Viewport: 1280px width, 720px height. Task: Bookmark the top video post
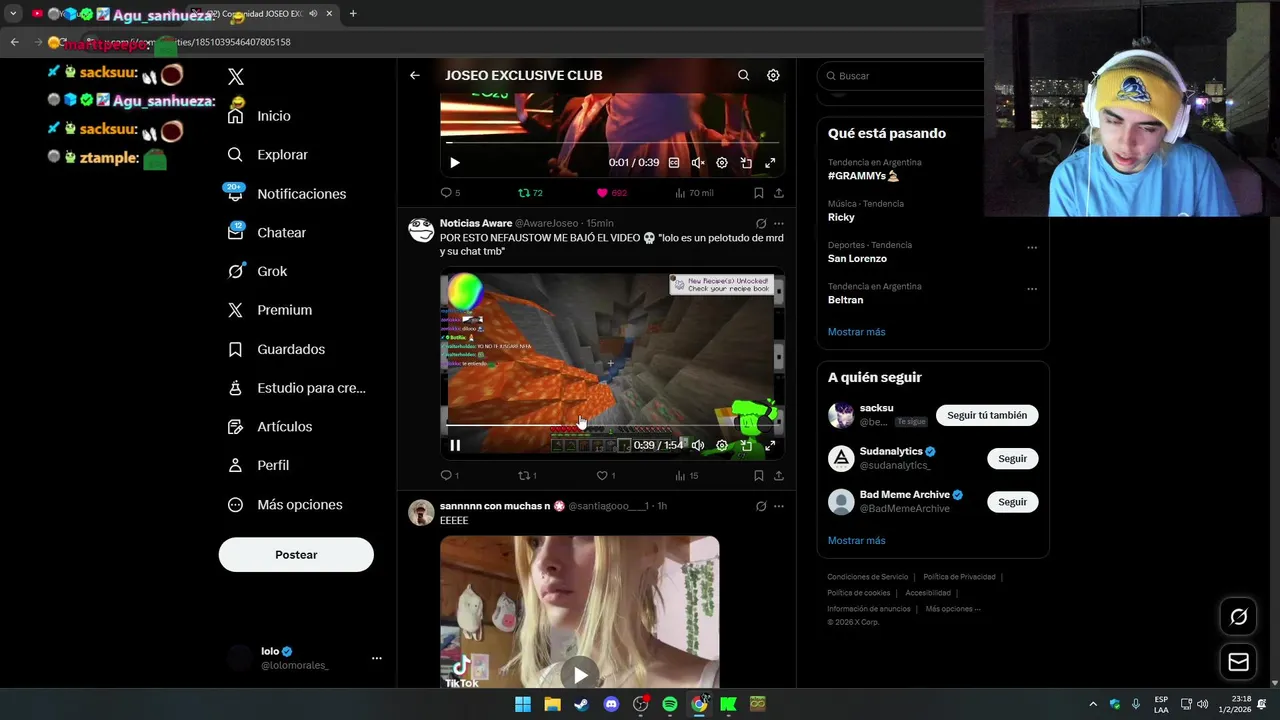tap(758, 193)
